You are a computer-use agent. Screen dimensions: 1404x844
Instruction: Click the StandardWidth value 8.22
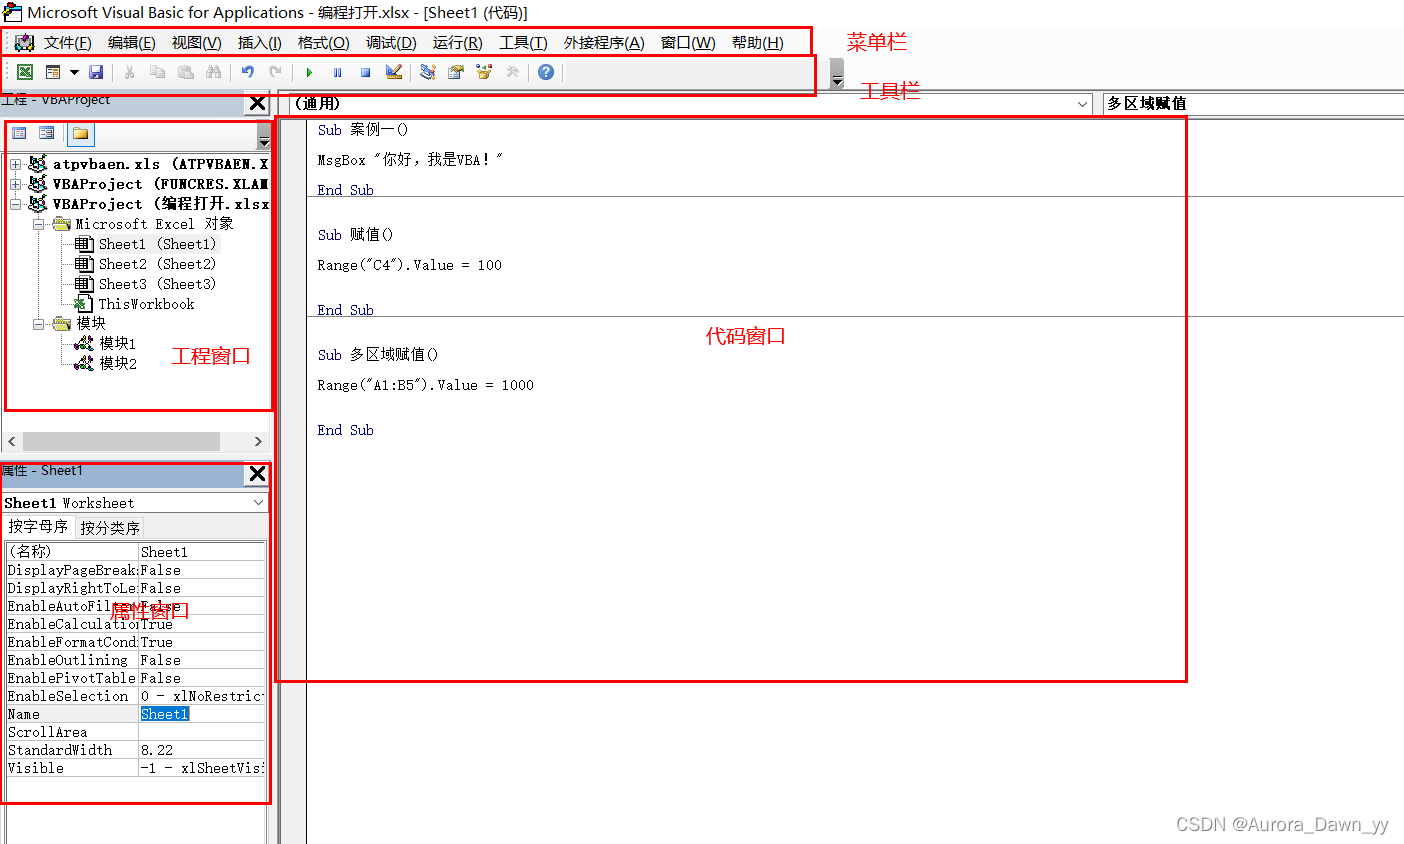tap(202, 750)
